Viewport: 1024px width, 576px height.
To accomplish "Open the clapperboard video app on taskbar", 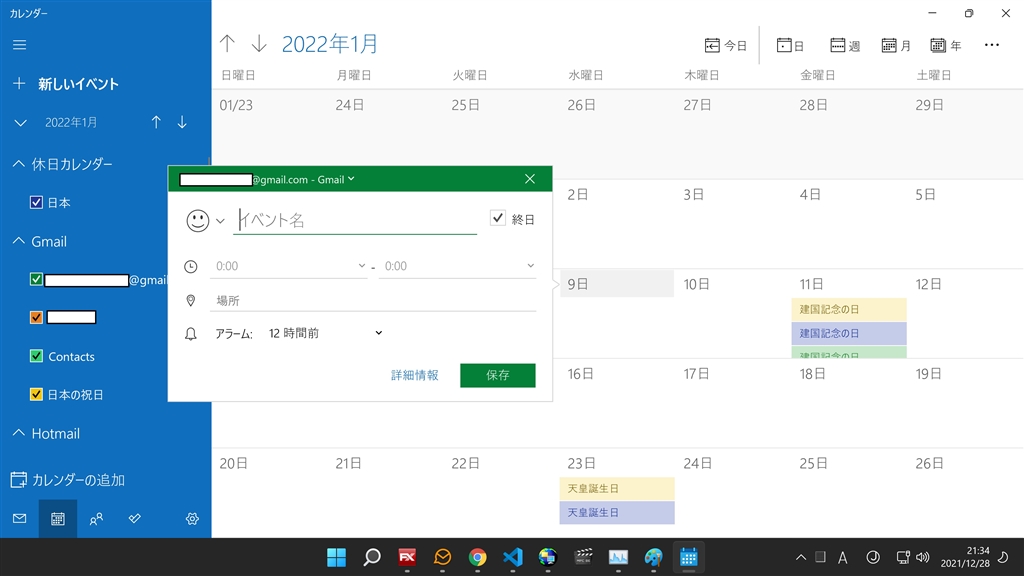I will pos(583,557).
